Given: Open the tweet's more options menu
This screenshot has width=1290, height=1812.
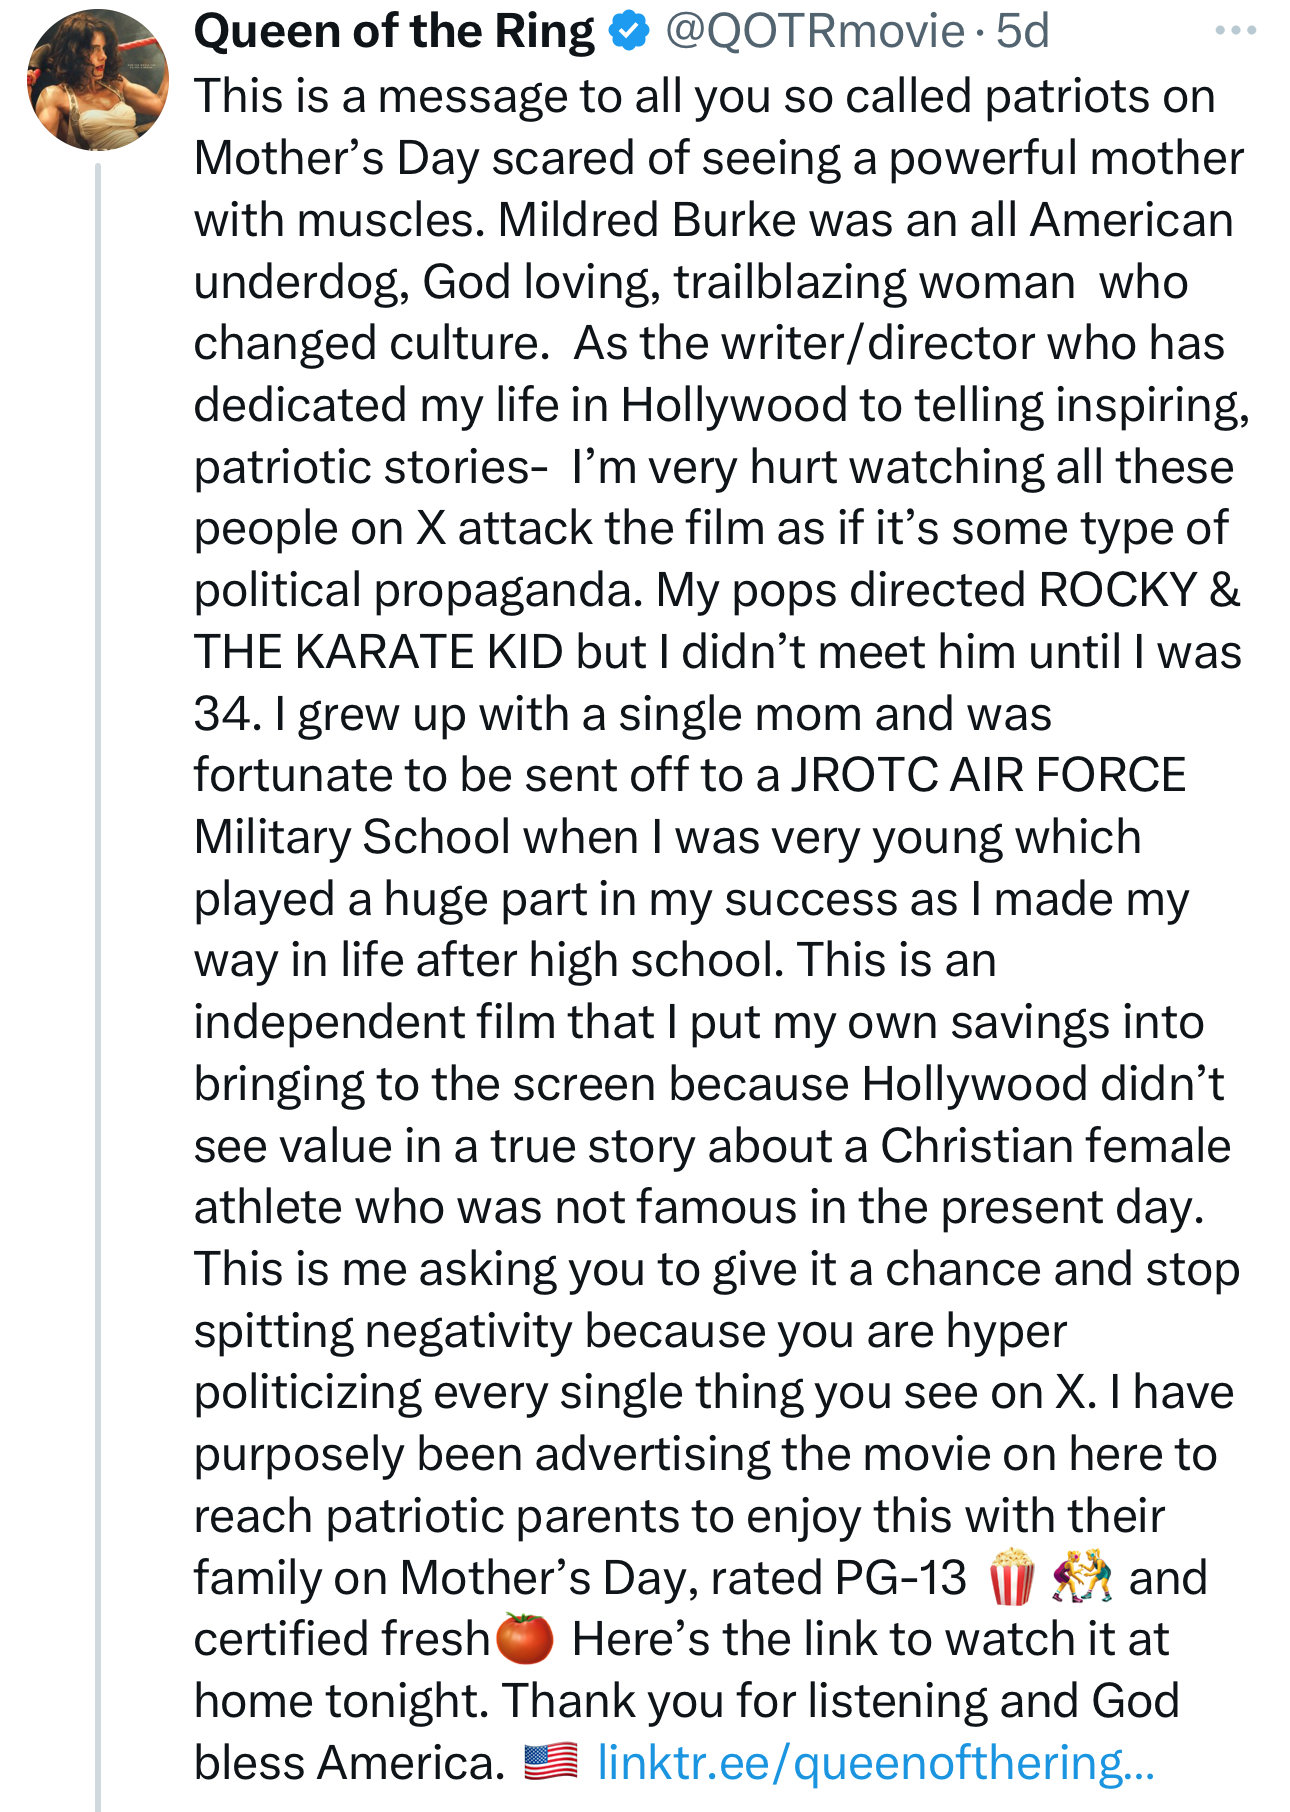Looking at the screenshot, I should [1235, 31].
